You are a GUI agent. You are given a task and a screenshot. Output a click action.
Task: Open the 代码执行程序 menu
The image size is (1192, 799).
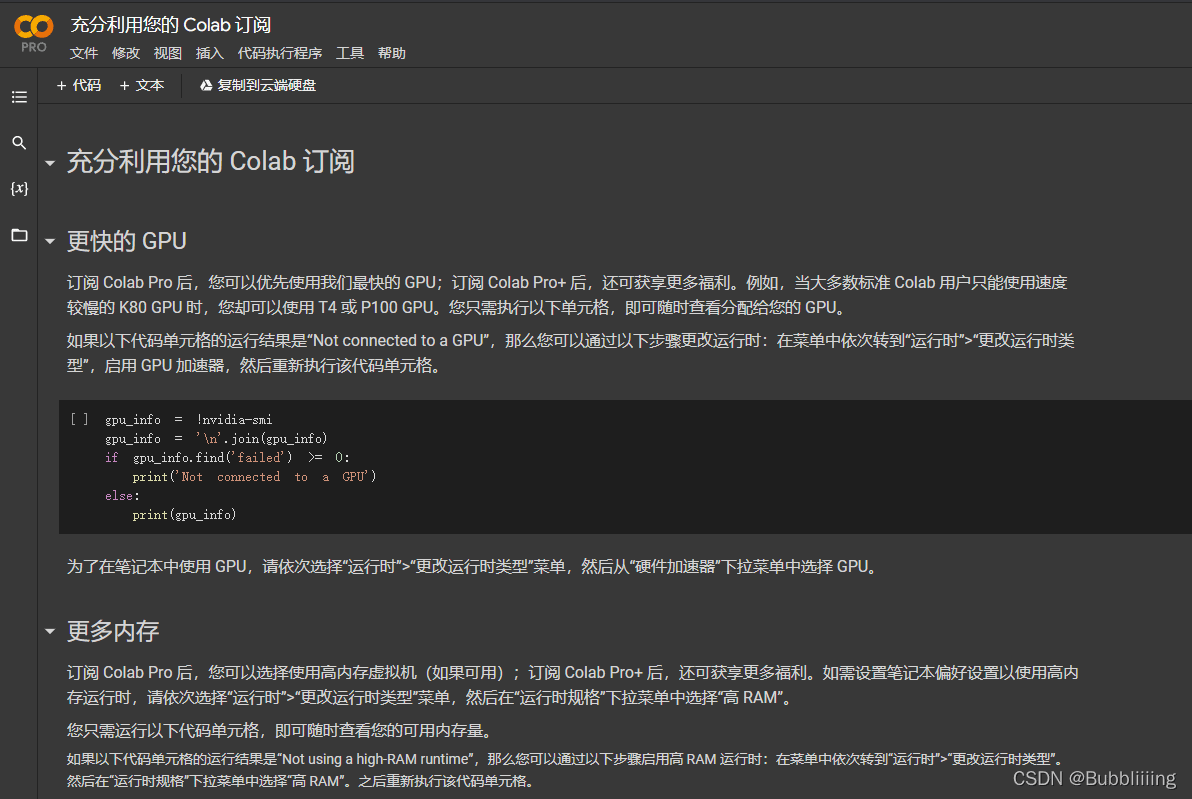pyautogui.click(x=280, y=54)
